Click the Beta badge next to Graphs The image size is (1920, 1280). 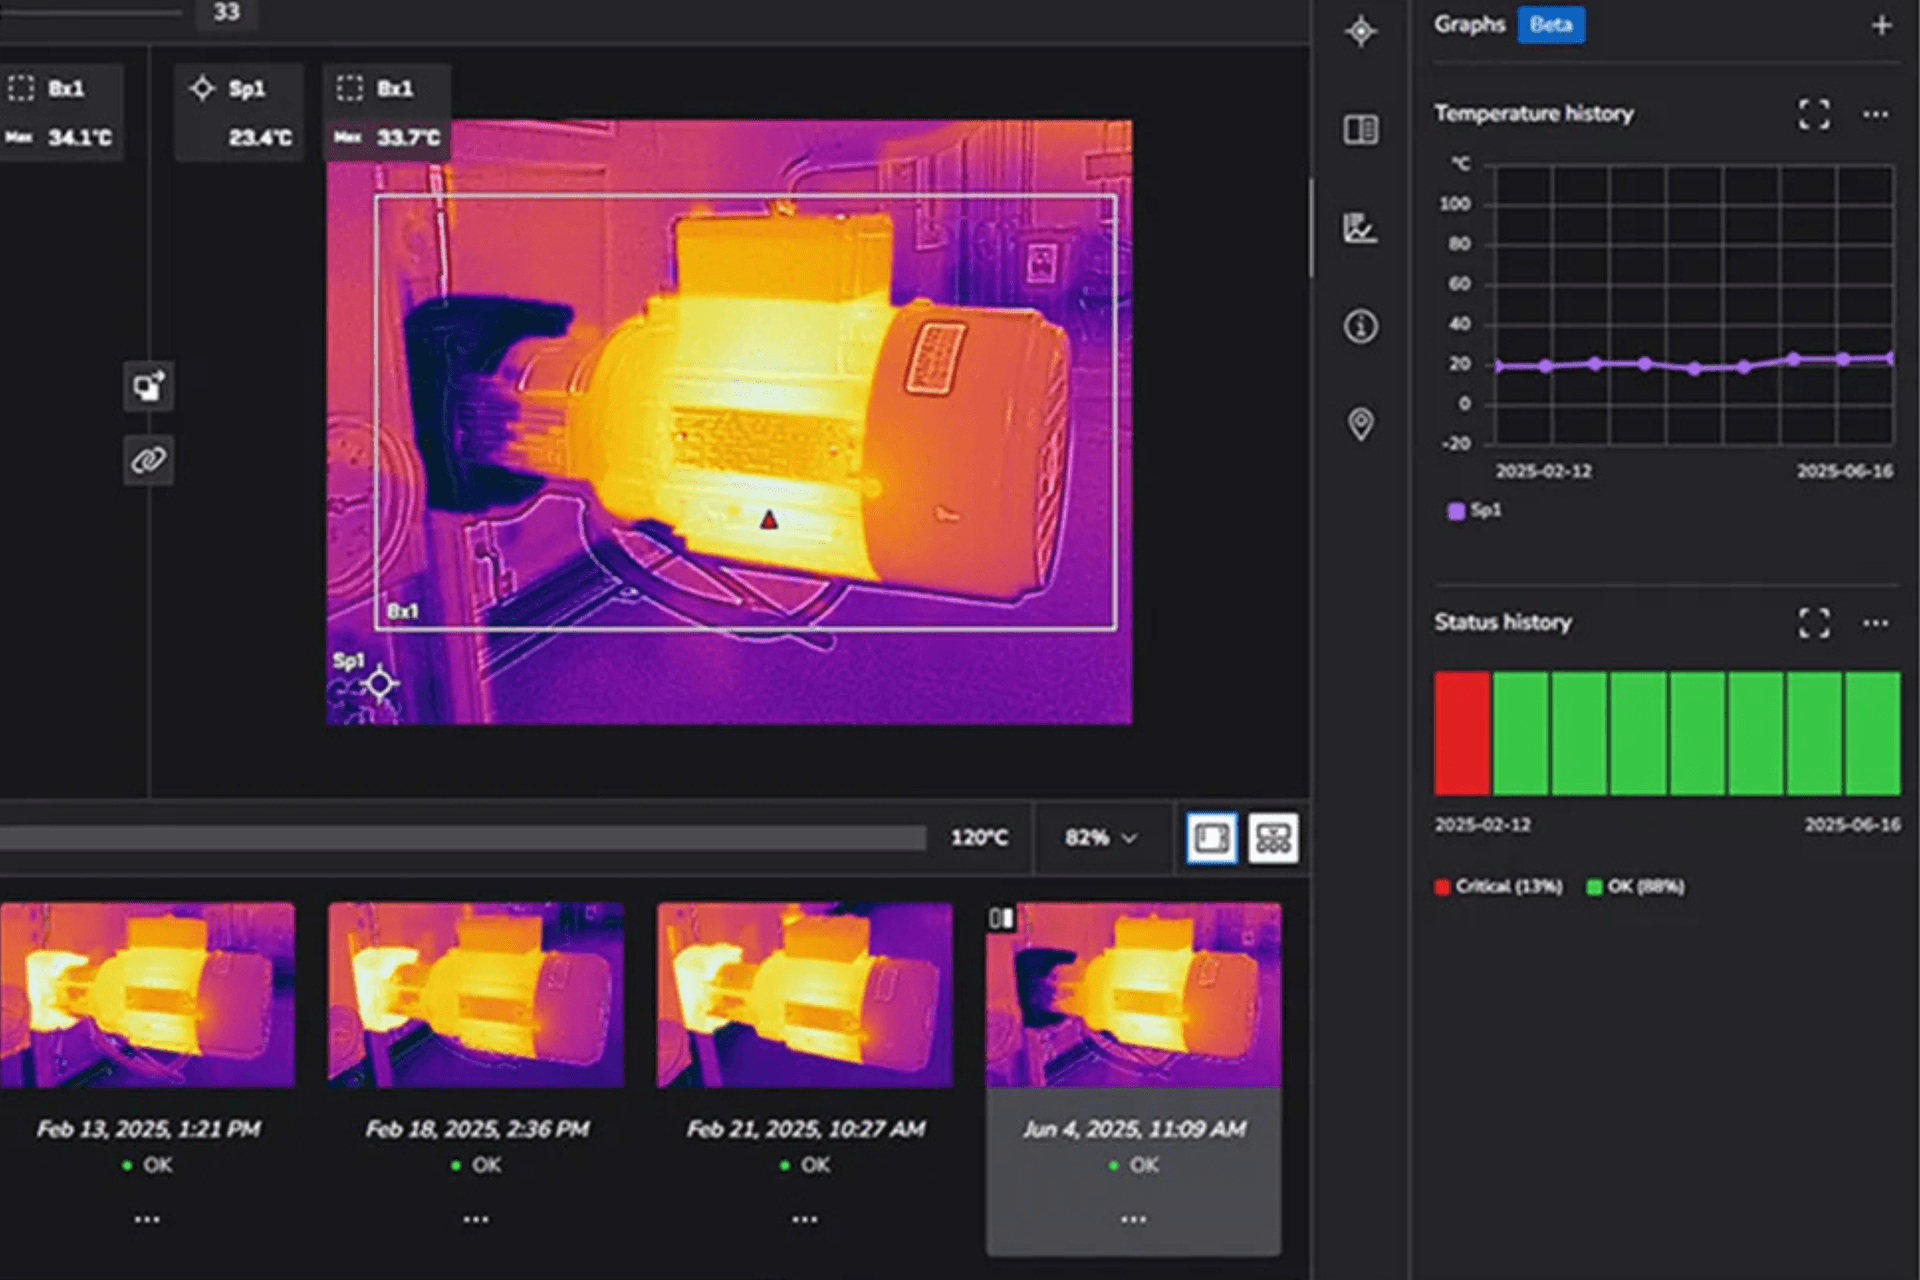point(1551,25)
